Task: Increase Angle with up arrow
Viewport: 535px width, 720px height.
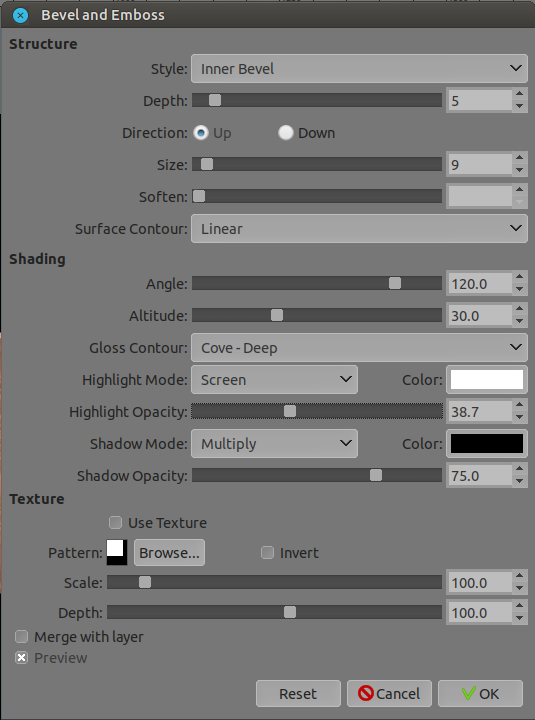Action: click(520, 277)
